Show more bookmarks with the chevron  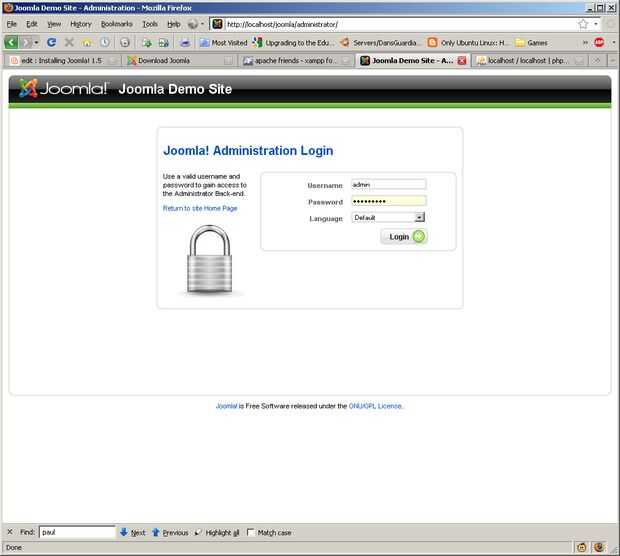pyautogui.click(x=585, y=42)
